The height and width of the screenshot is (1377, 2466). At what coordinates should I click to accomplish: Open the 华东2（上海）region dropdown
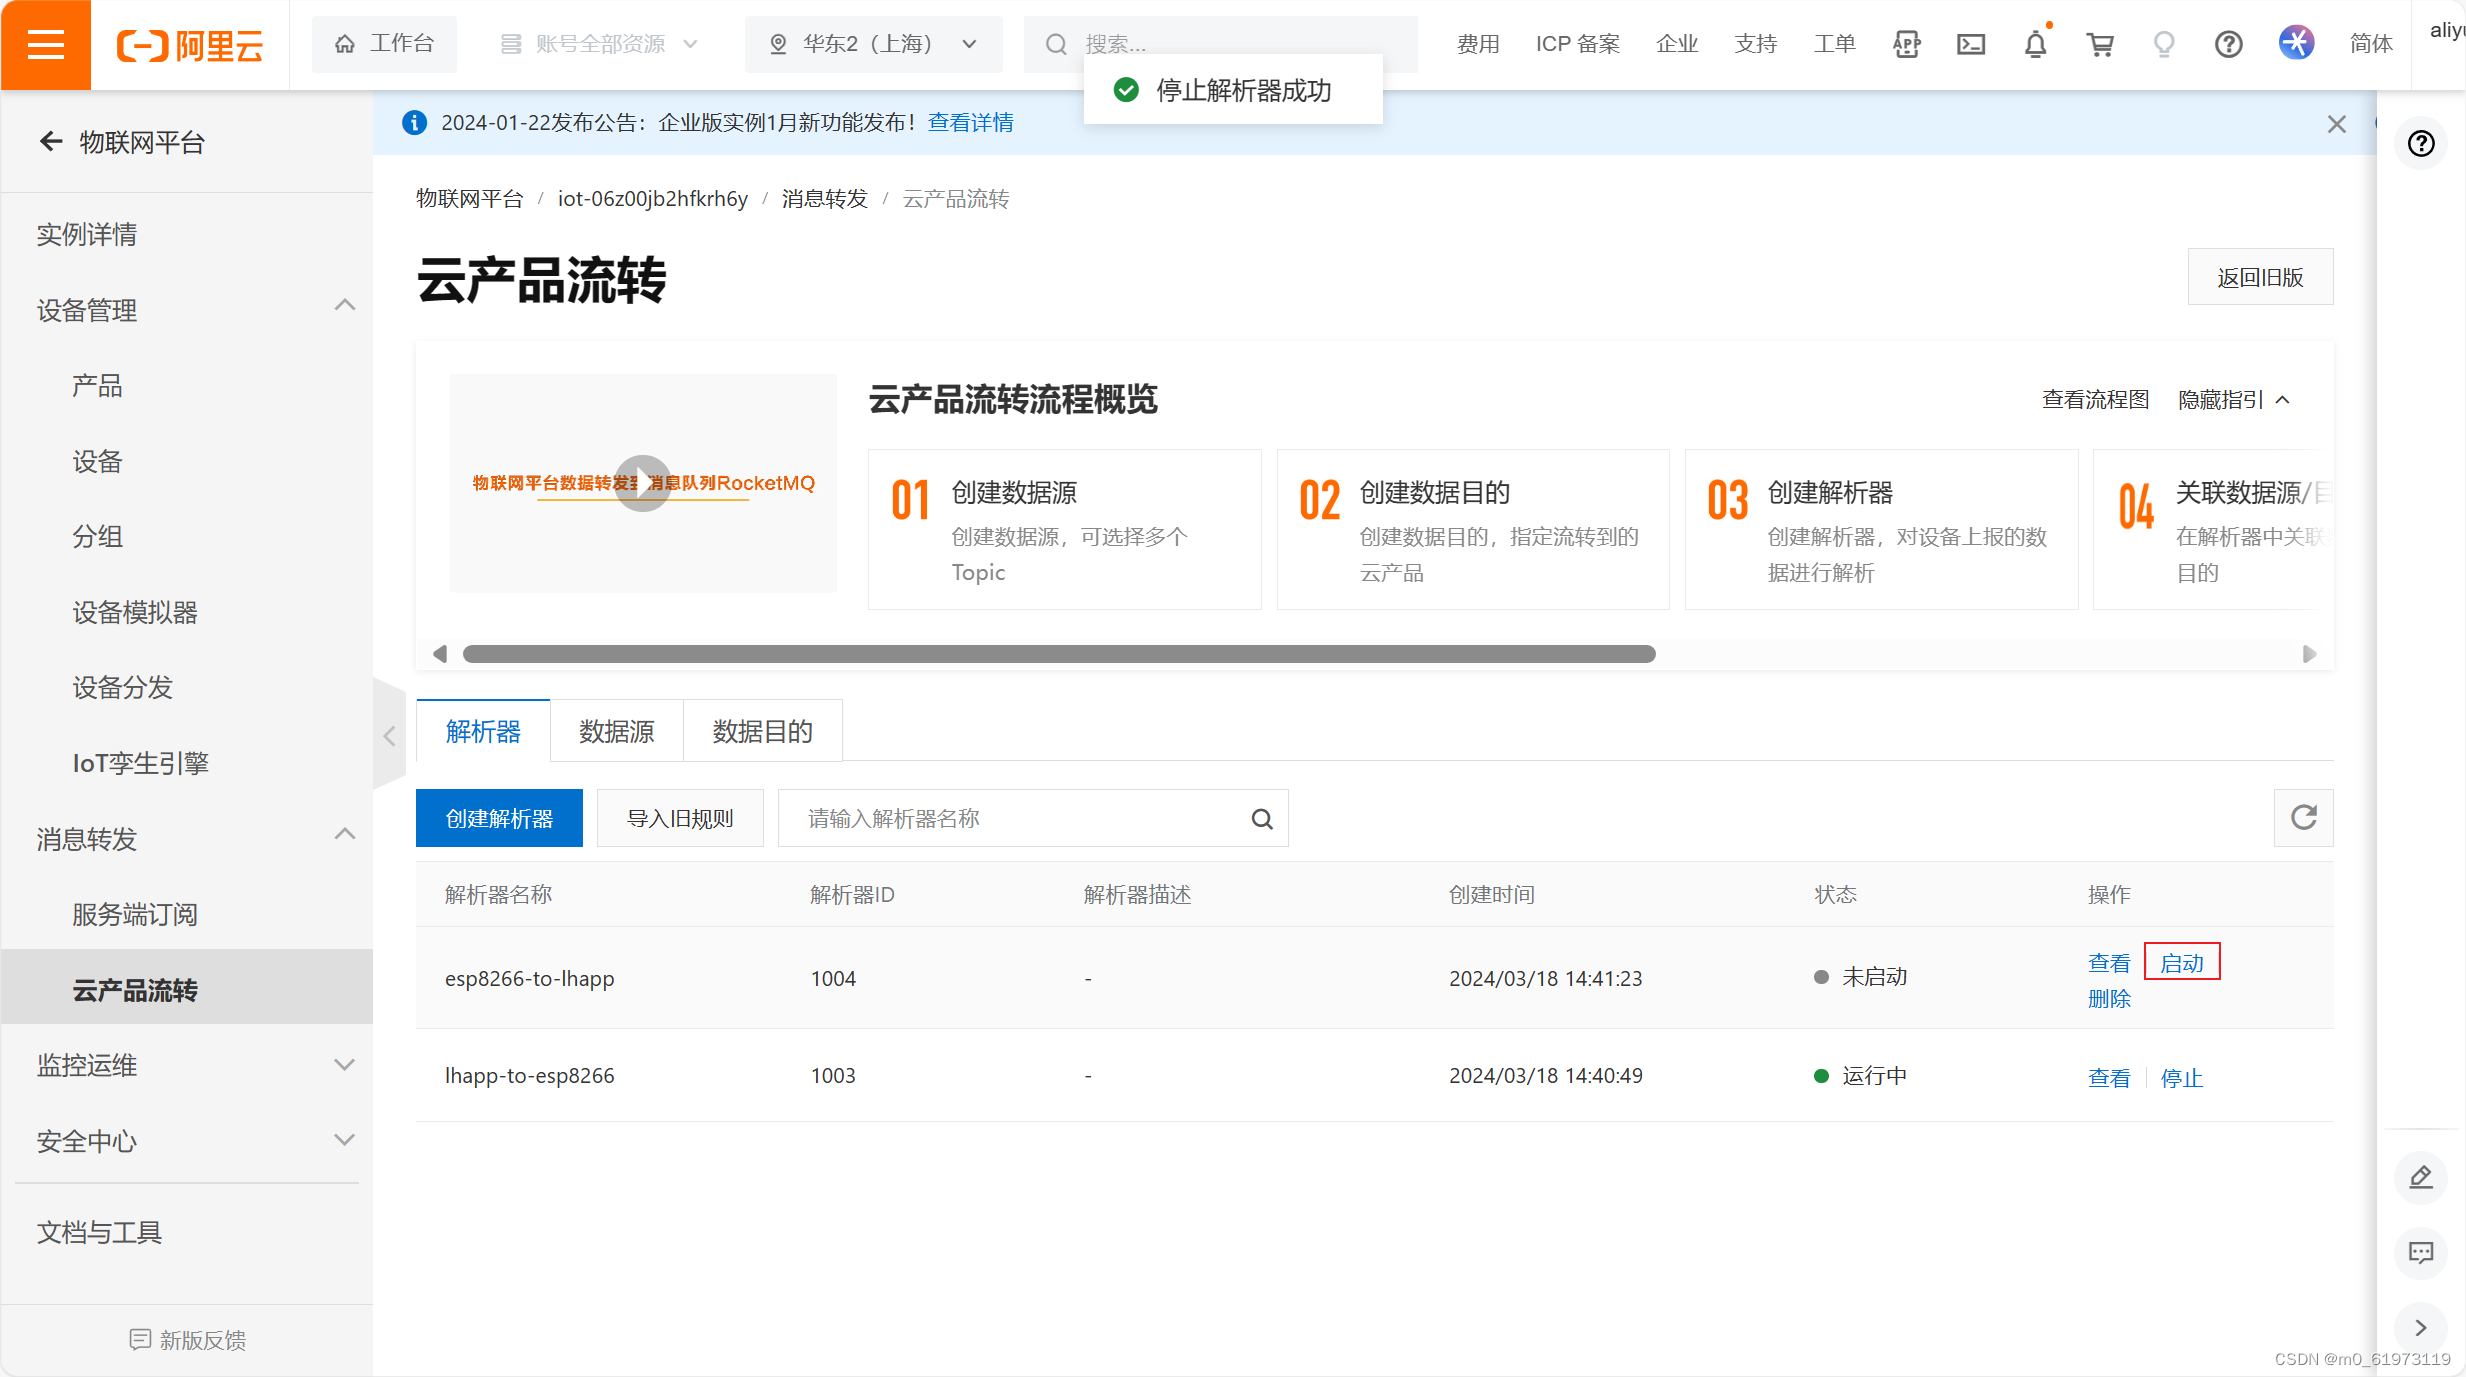point(873,44)
